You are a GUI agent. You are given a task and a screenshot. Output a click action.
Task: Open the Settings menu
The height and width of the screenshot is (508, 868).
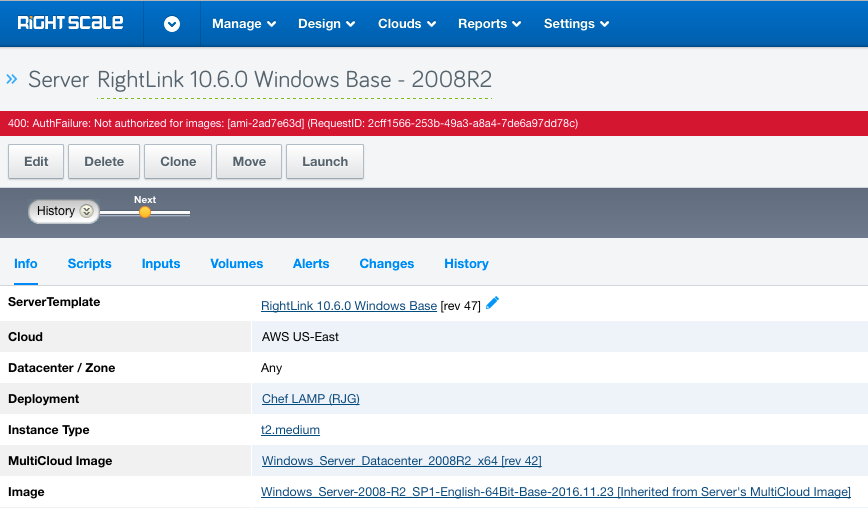(x=576, y=24)
